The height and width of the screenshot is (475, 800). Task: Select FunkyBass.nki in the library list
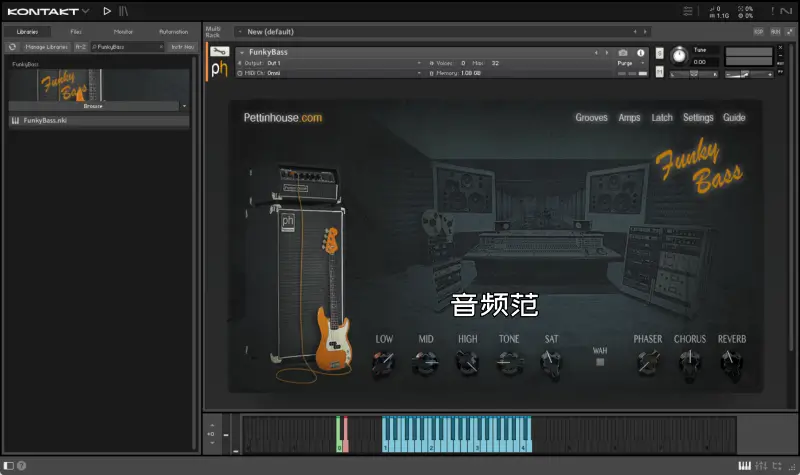[99, 120]
